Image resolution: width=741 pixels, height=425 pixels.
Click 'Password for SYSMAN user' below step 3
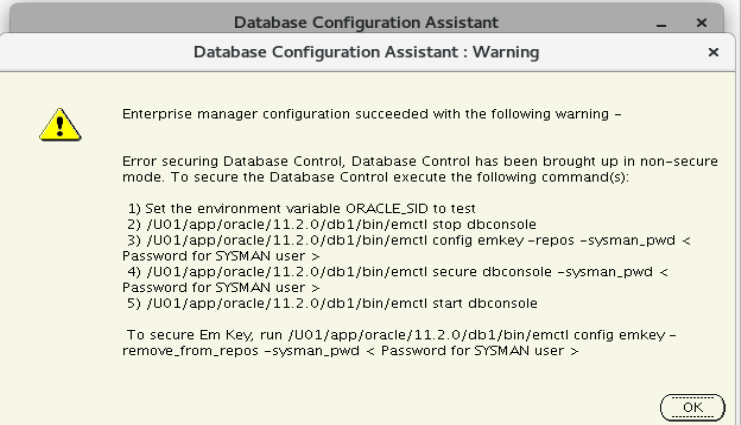221,256
